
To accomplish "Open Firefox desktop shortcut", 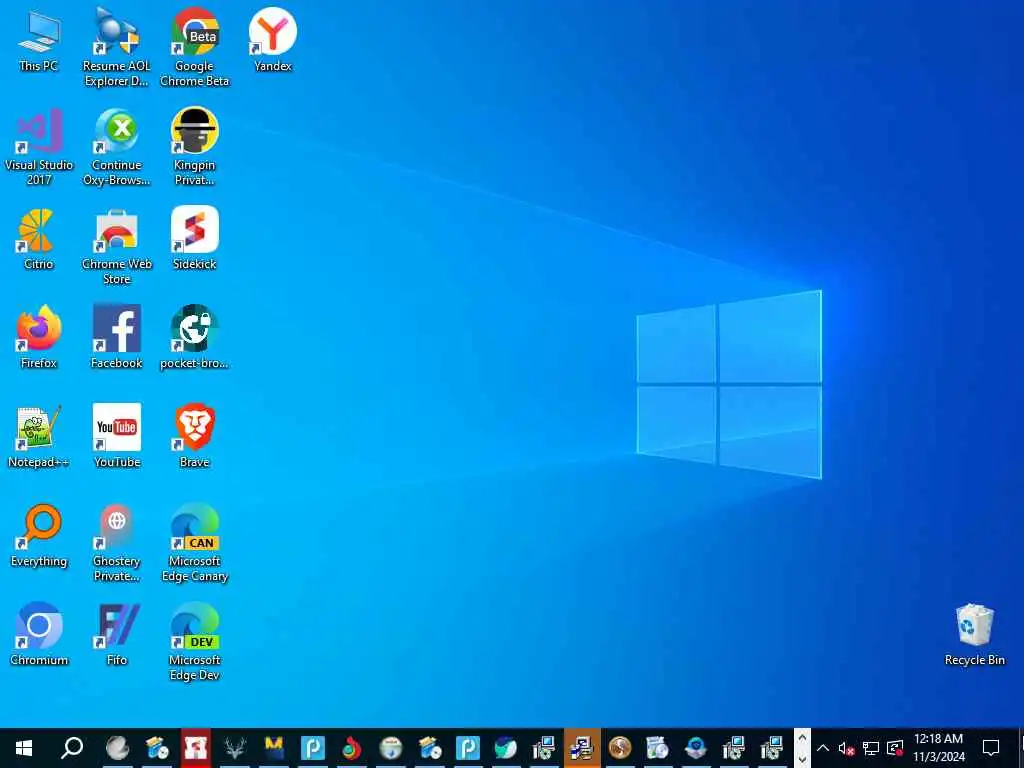I will (x=39, y=338).
